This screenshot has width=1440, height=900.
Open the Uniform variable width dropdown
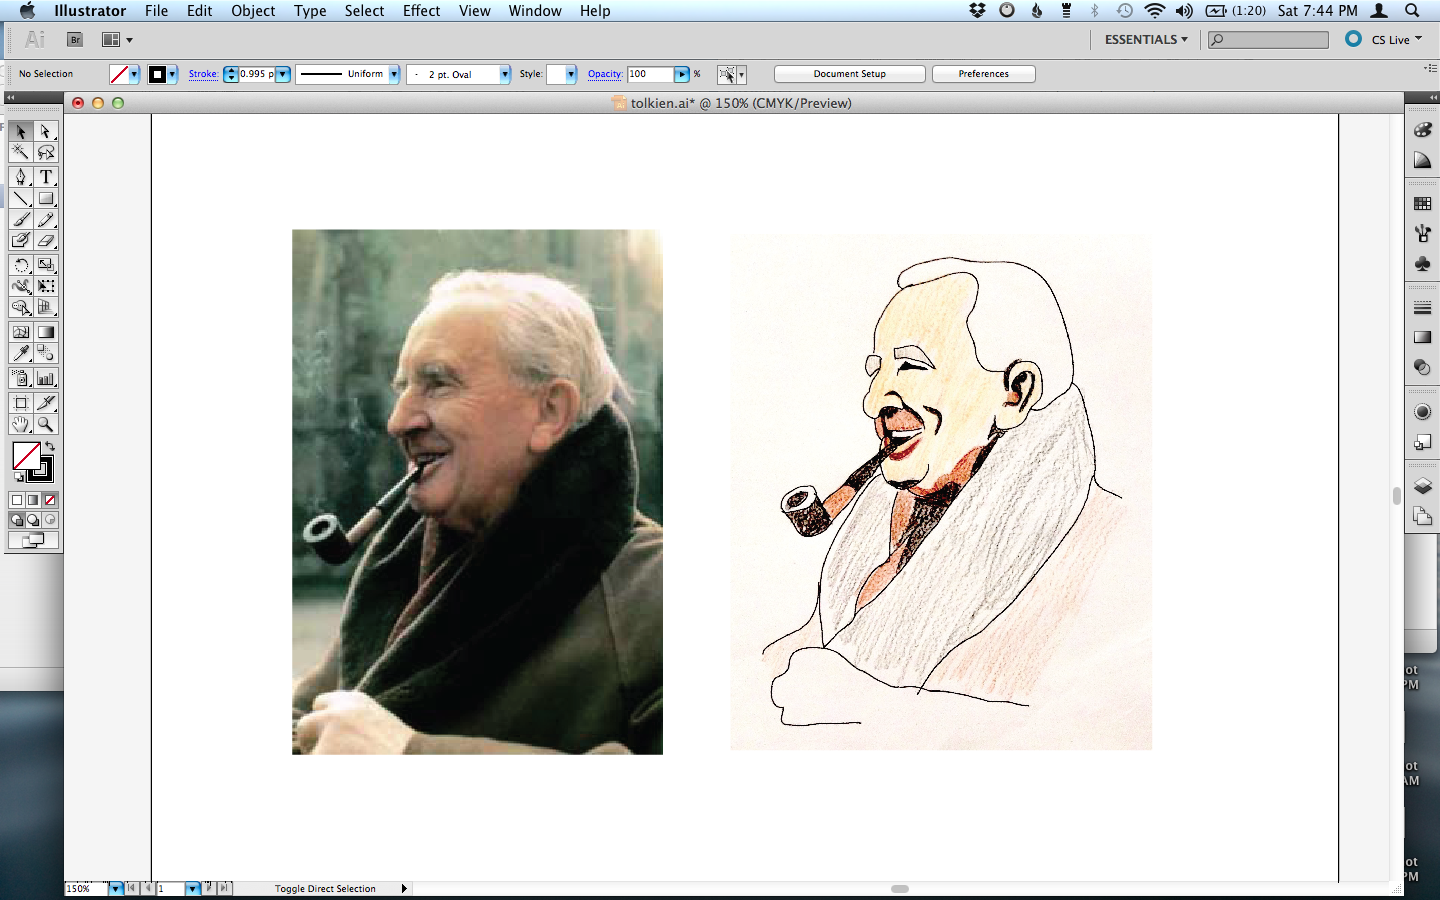pyautogui.click(x=393, y=73)
